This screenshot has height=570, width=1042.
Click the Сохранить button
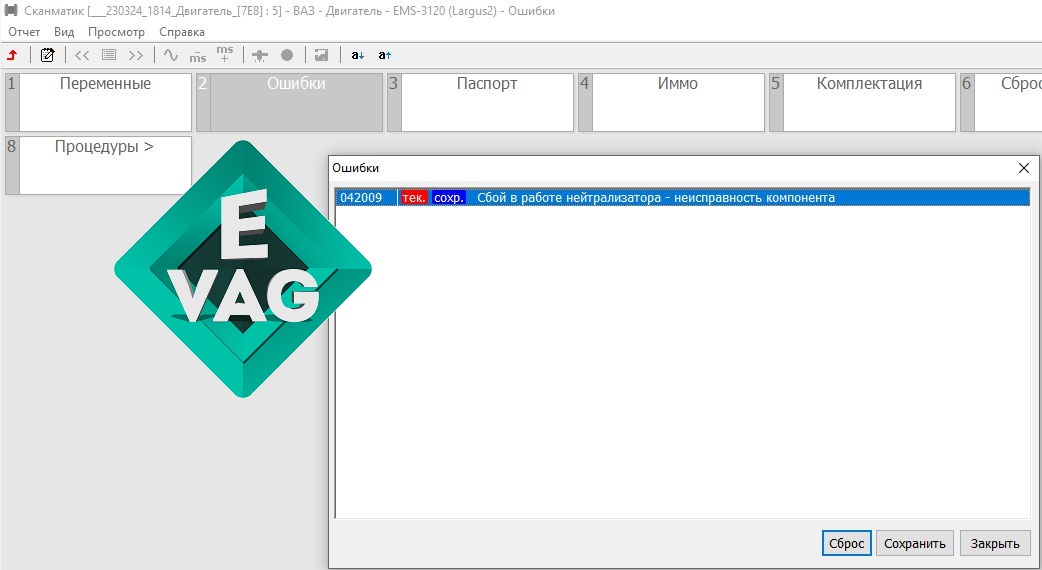pyautogui.click(x=914, y=543)
